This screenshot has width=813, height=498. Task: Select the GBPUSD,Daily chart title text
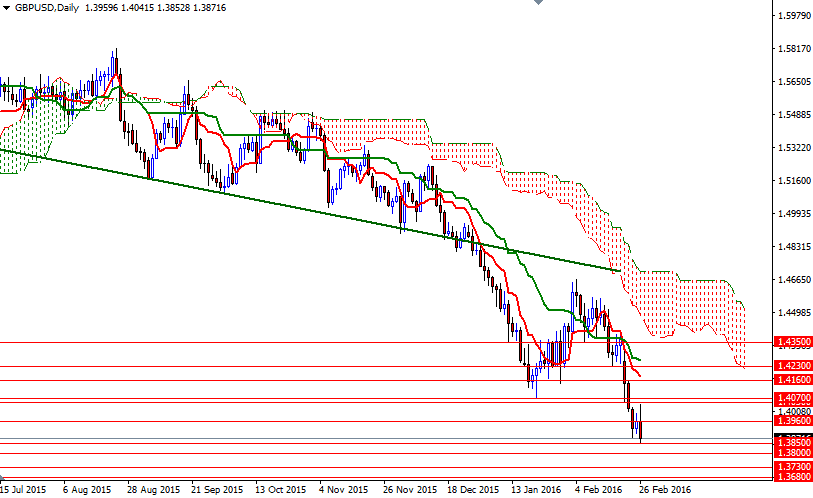pos(47,8)
